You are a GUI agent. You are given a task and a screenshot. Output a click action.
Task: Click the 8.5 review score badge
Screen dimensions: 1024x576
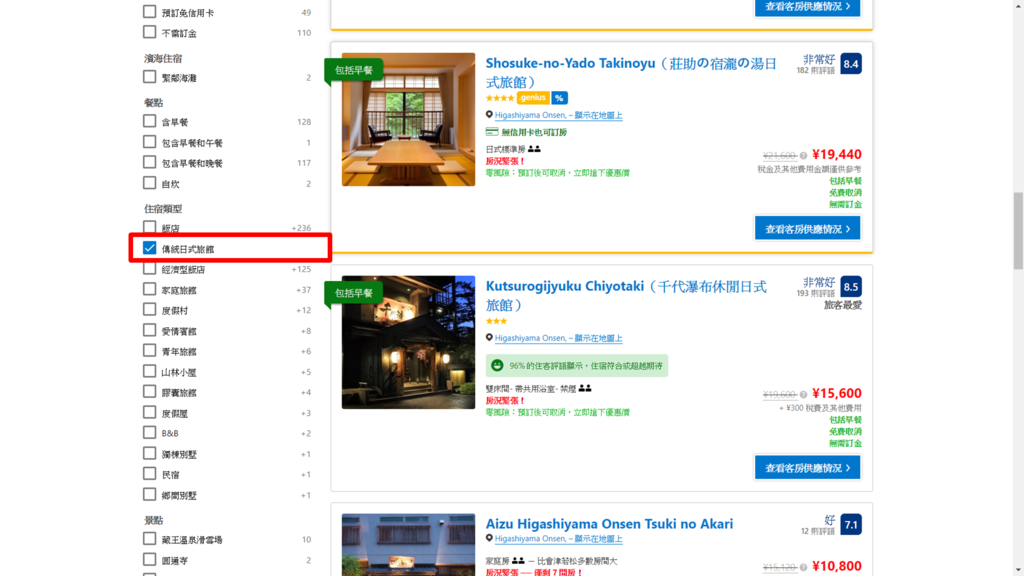pyautogui.click(x=851, y=287)
